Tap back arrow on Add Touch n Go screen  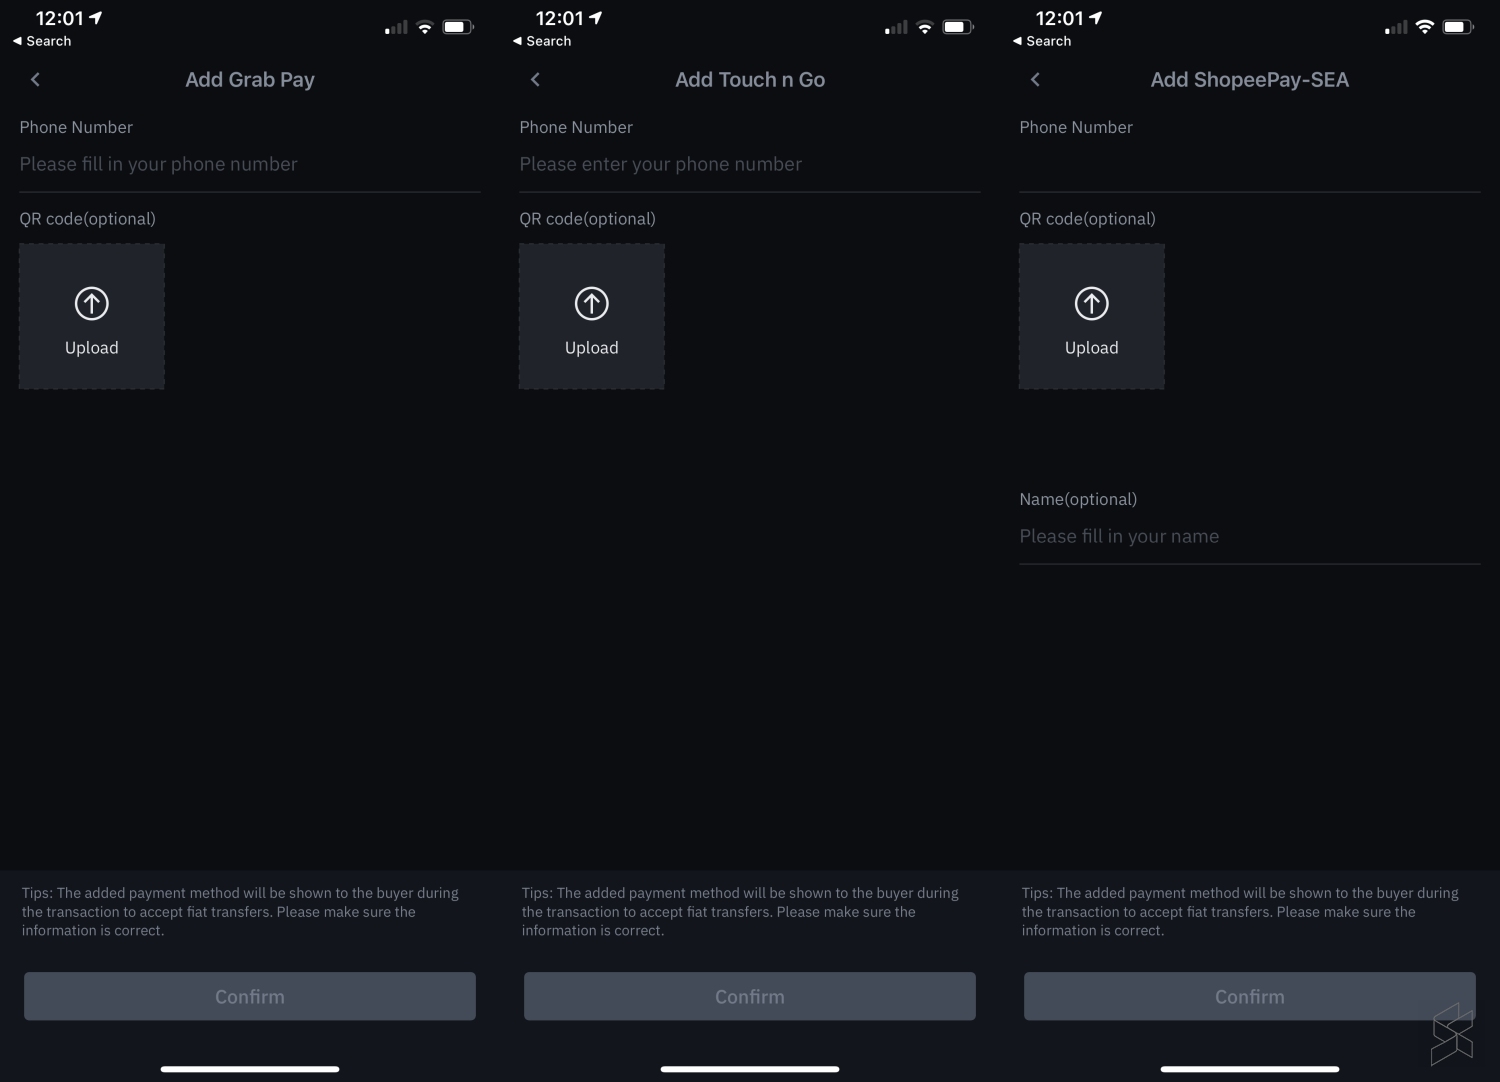tap(535, 80)
